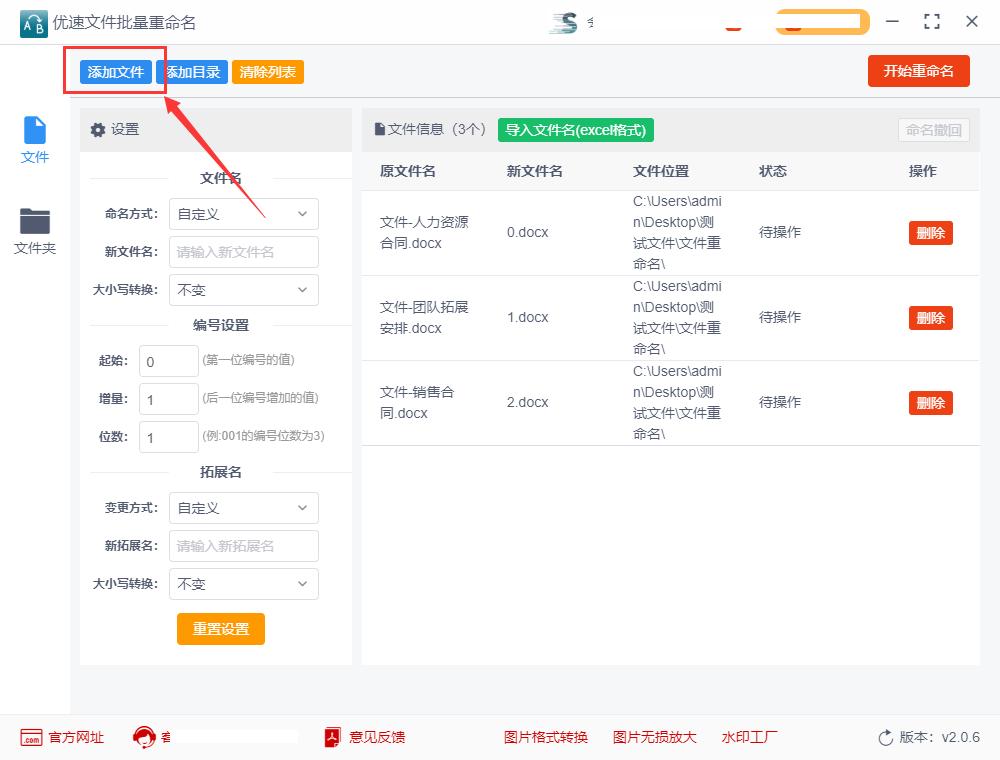Click 导入文件名(excel格式) button
The width and height of the screenshot is (1000, 760).
(575, 130)
